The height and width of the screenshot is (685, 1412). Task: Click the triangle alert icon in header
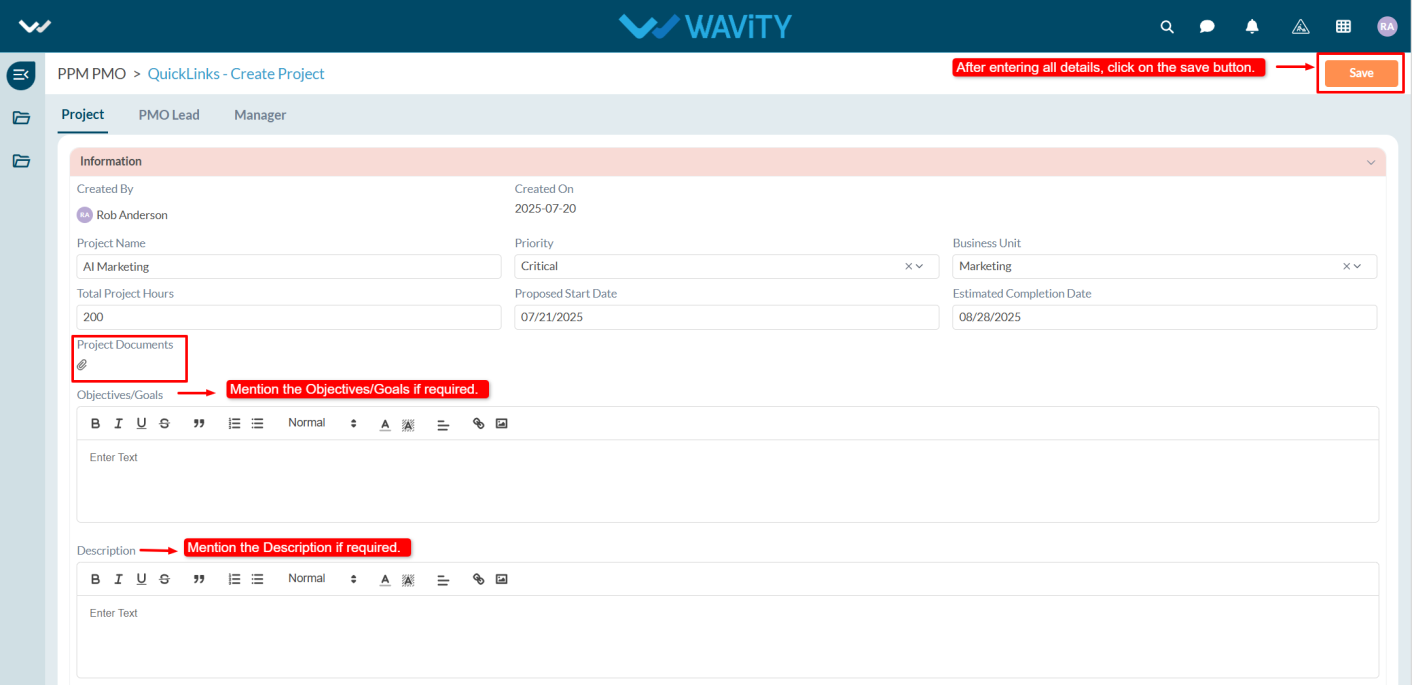click(x=1300, y=27)
